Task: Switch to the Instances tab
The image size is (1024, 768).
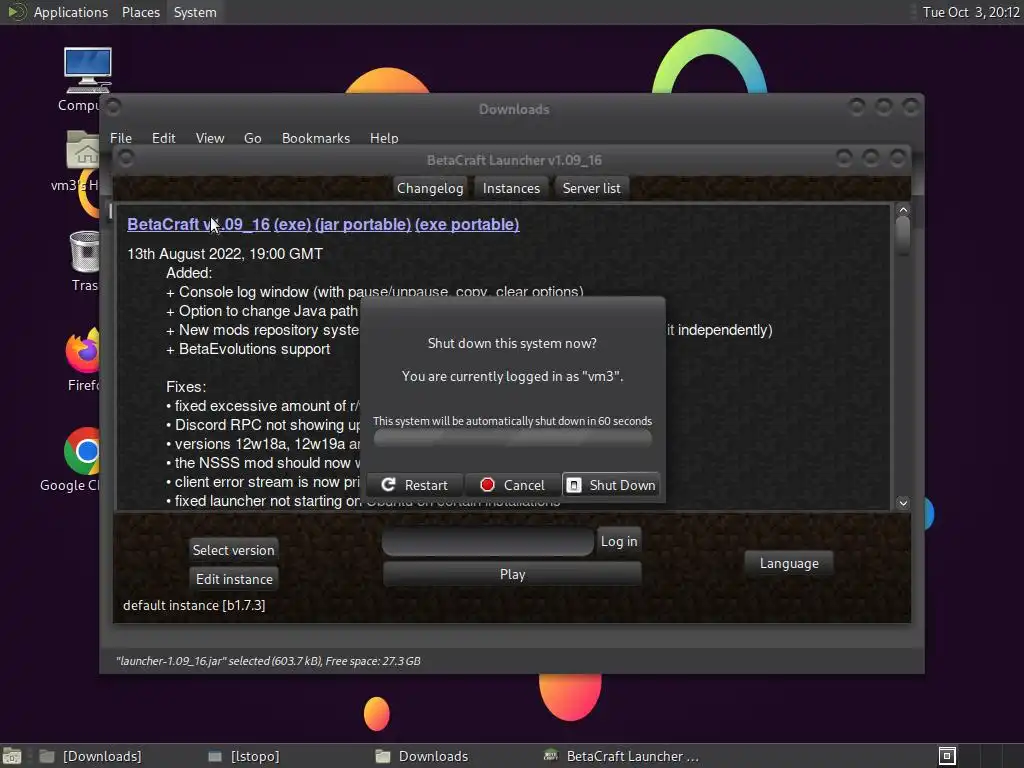Action: [511, 188]
